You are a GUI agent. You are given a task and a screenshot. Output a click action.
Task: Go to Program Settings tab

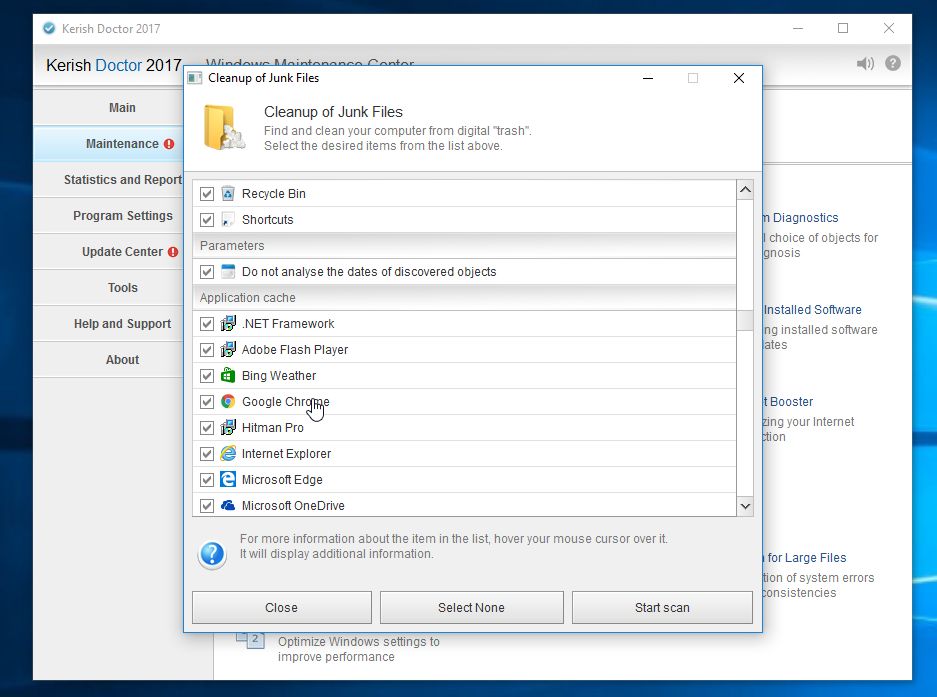(108, 215)
